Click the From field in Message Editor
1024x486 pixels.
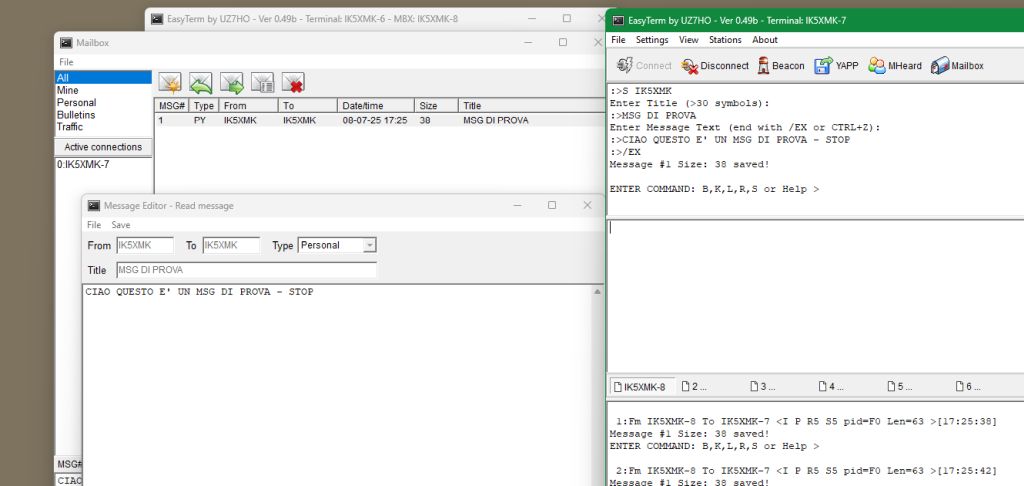[145, 246]
